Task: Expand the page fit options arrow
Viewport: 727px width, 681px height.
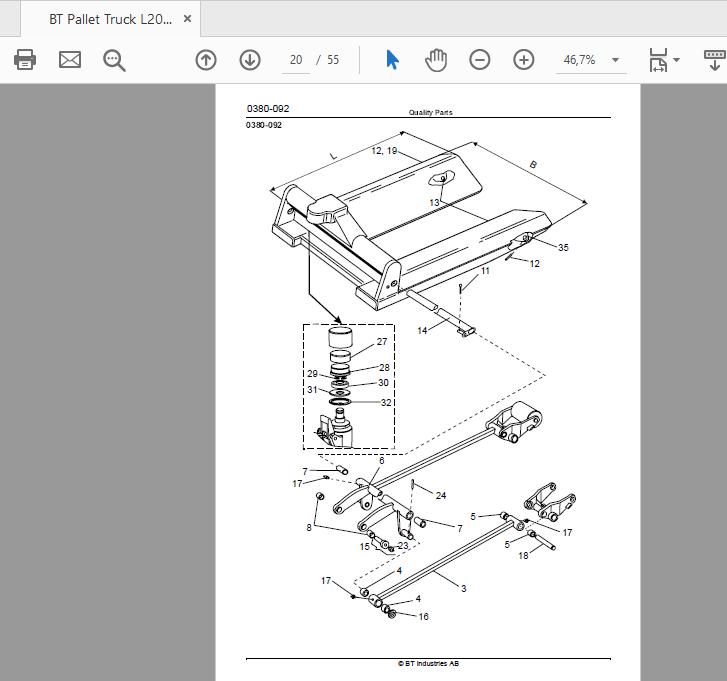Action: pyautogui.click(x=676, y=60)
